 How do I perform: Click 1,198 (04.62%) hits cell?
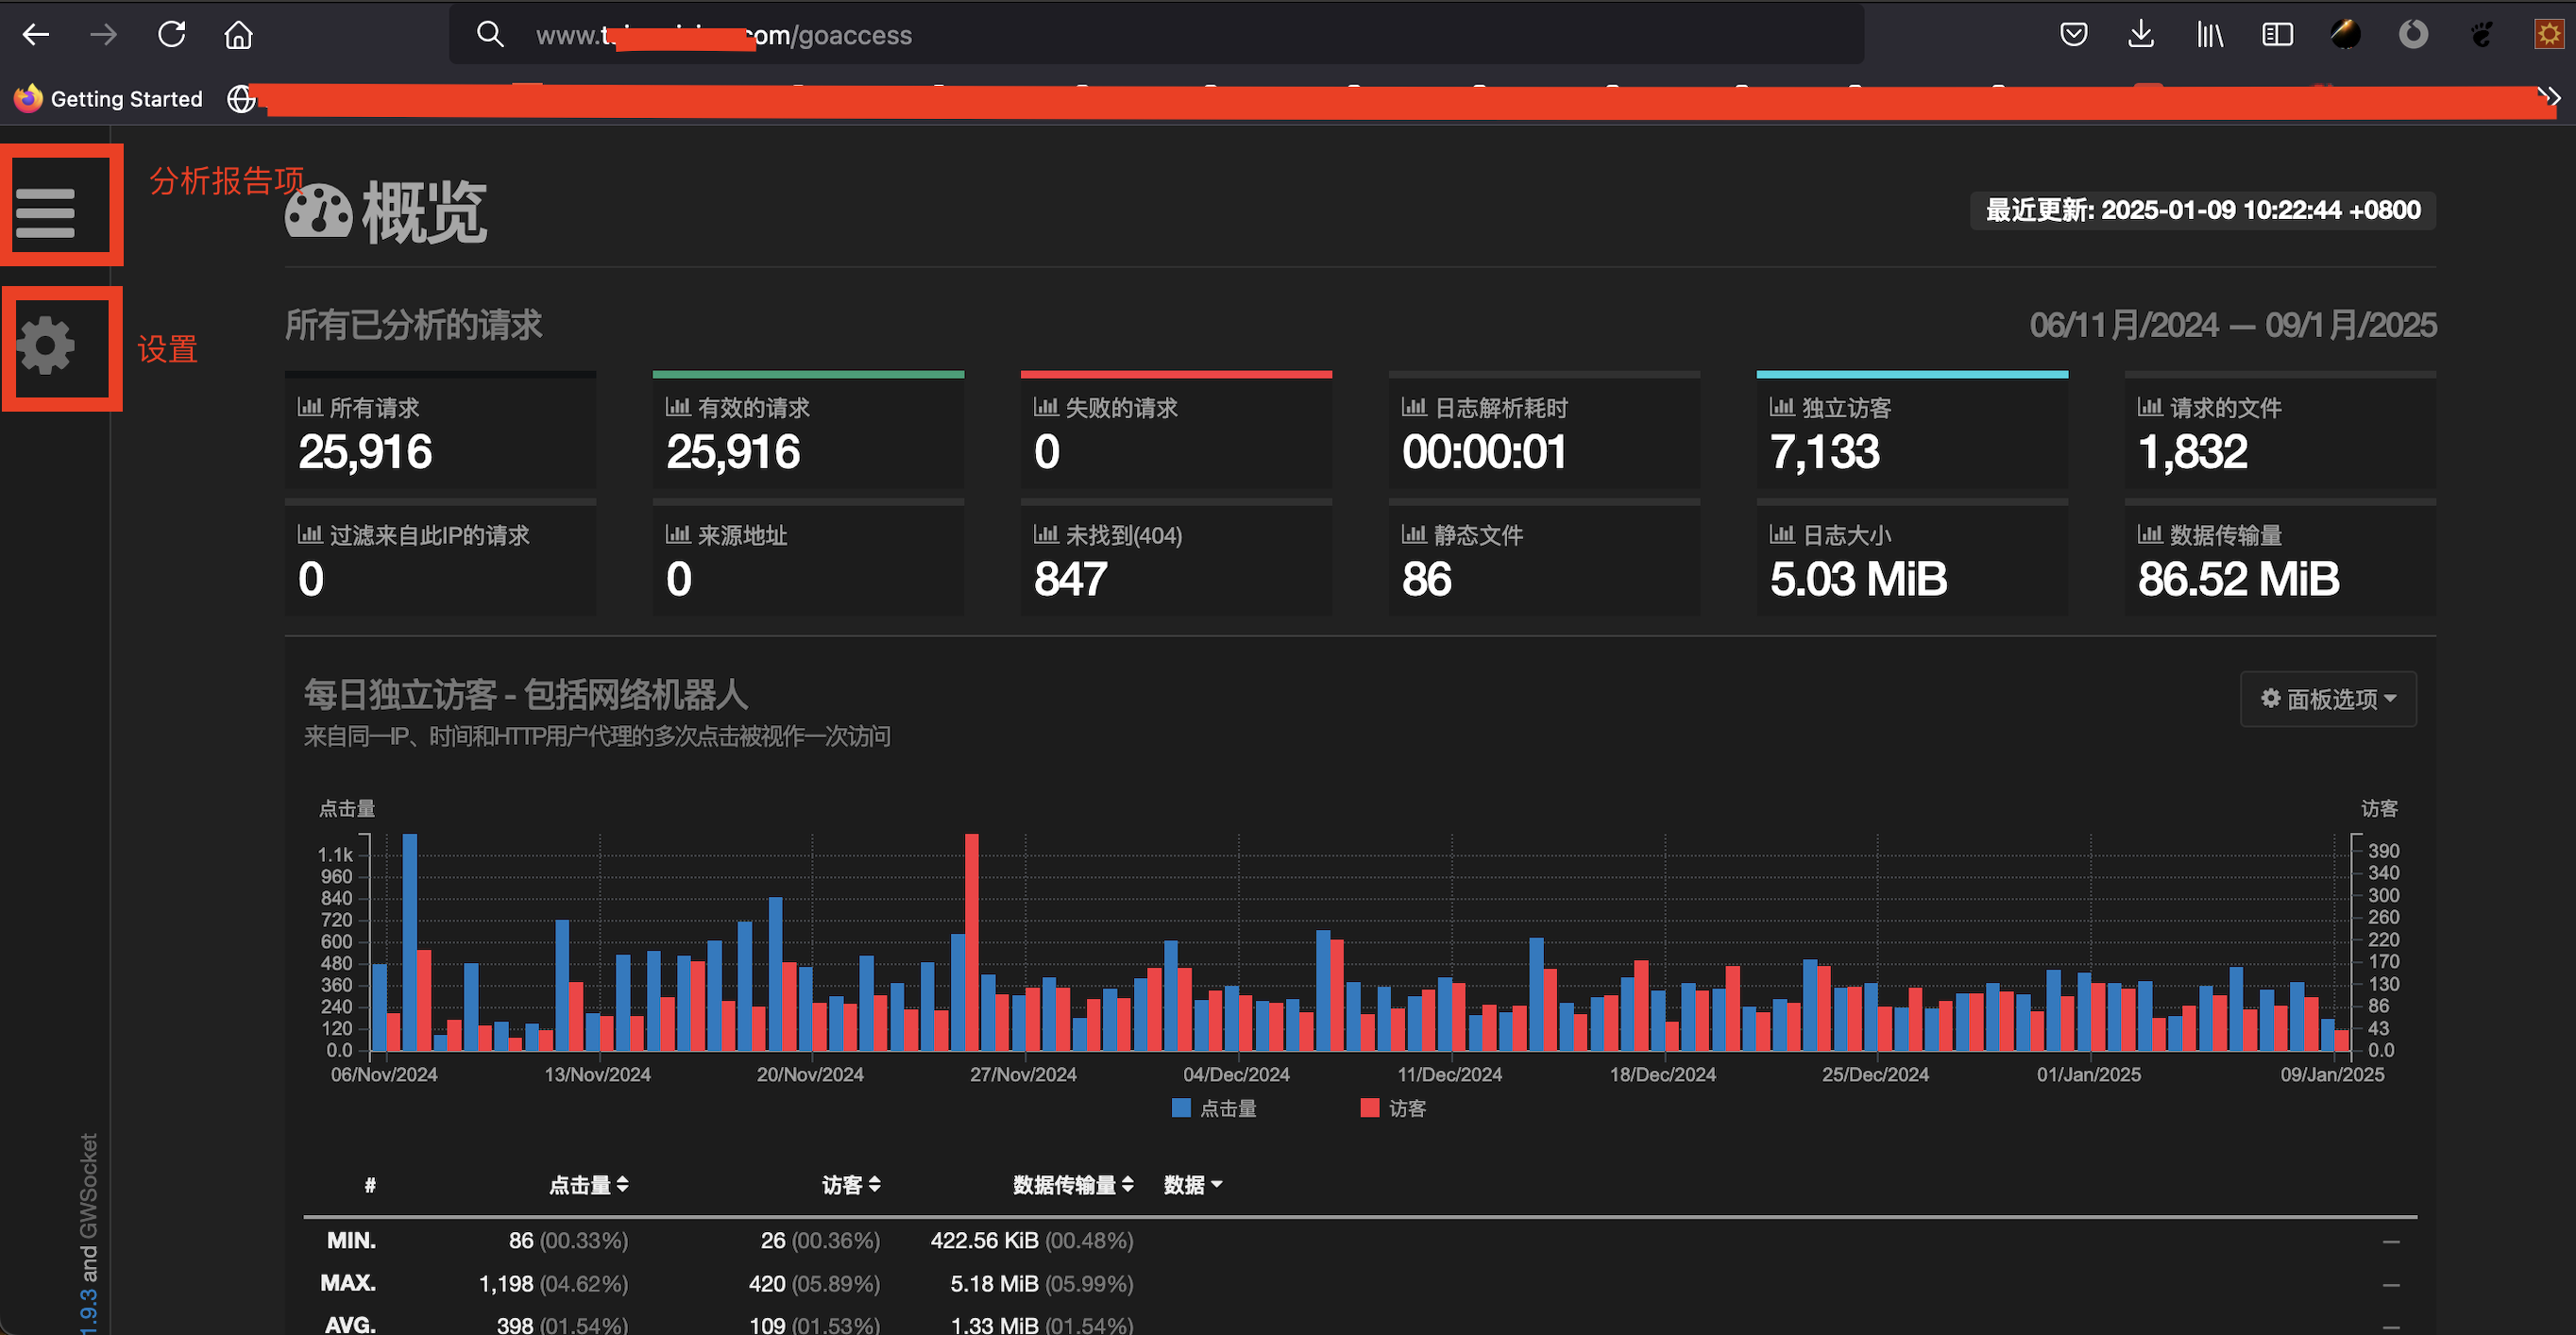click(553, 1284)
